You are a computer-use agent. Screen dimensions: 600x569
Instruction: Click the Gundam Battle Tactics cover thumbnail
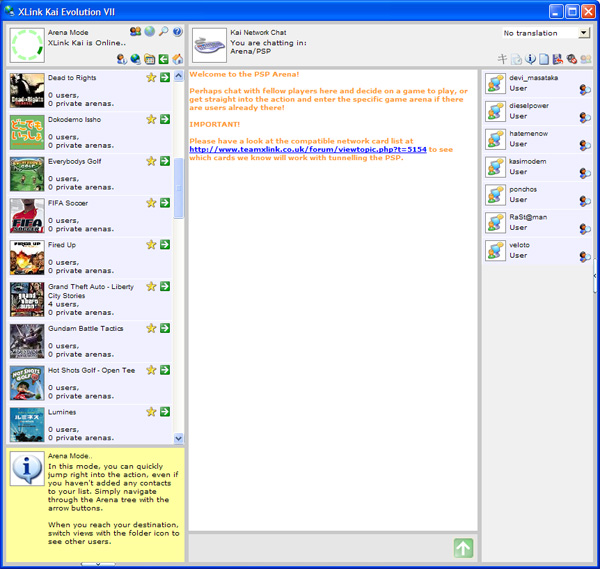(x=27, y=341)
